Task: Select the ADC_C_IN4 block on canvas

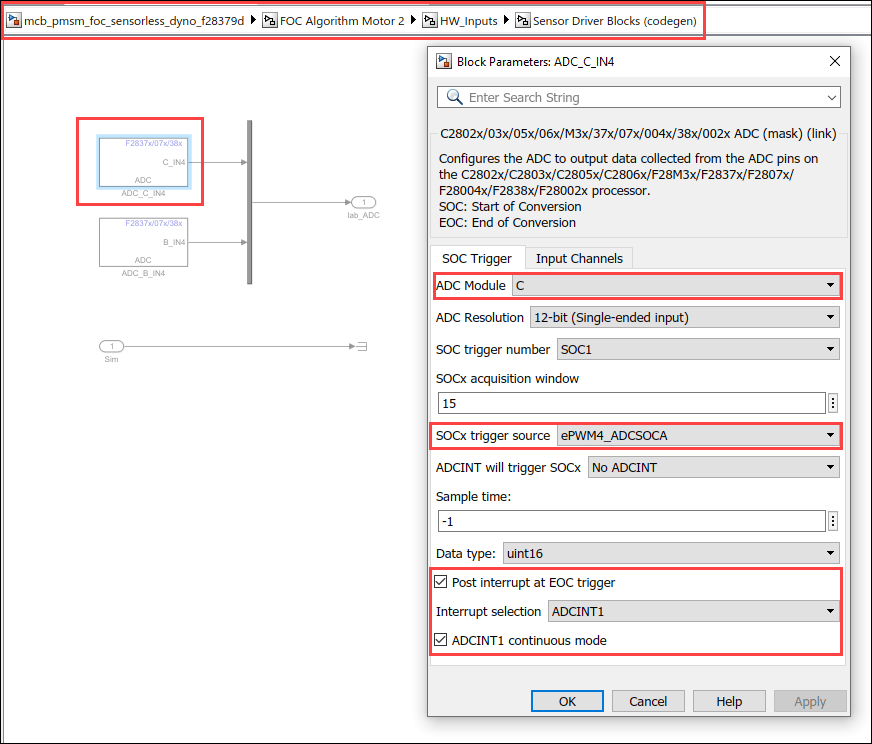Action: [x=143, y=162]
